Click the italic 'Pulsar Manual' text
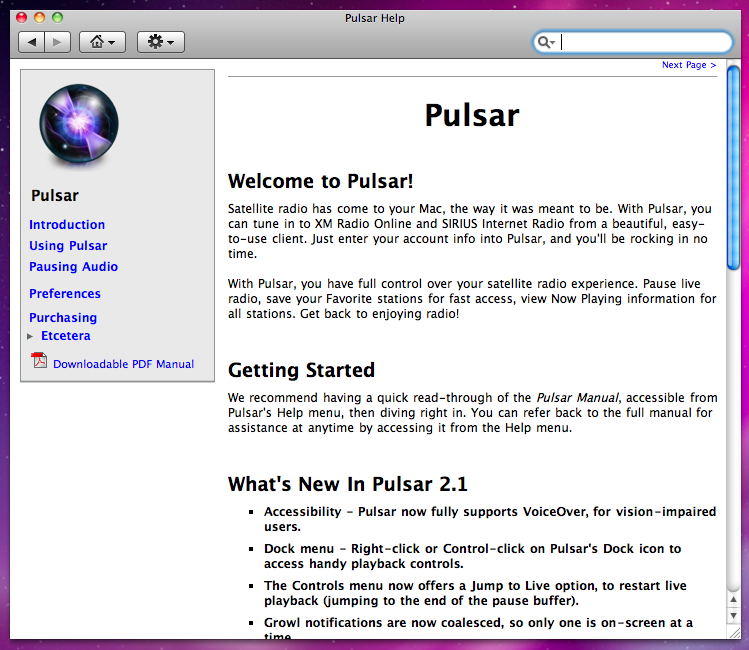 [578, 398]
